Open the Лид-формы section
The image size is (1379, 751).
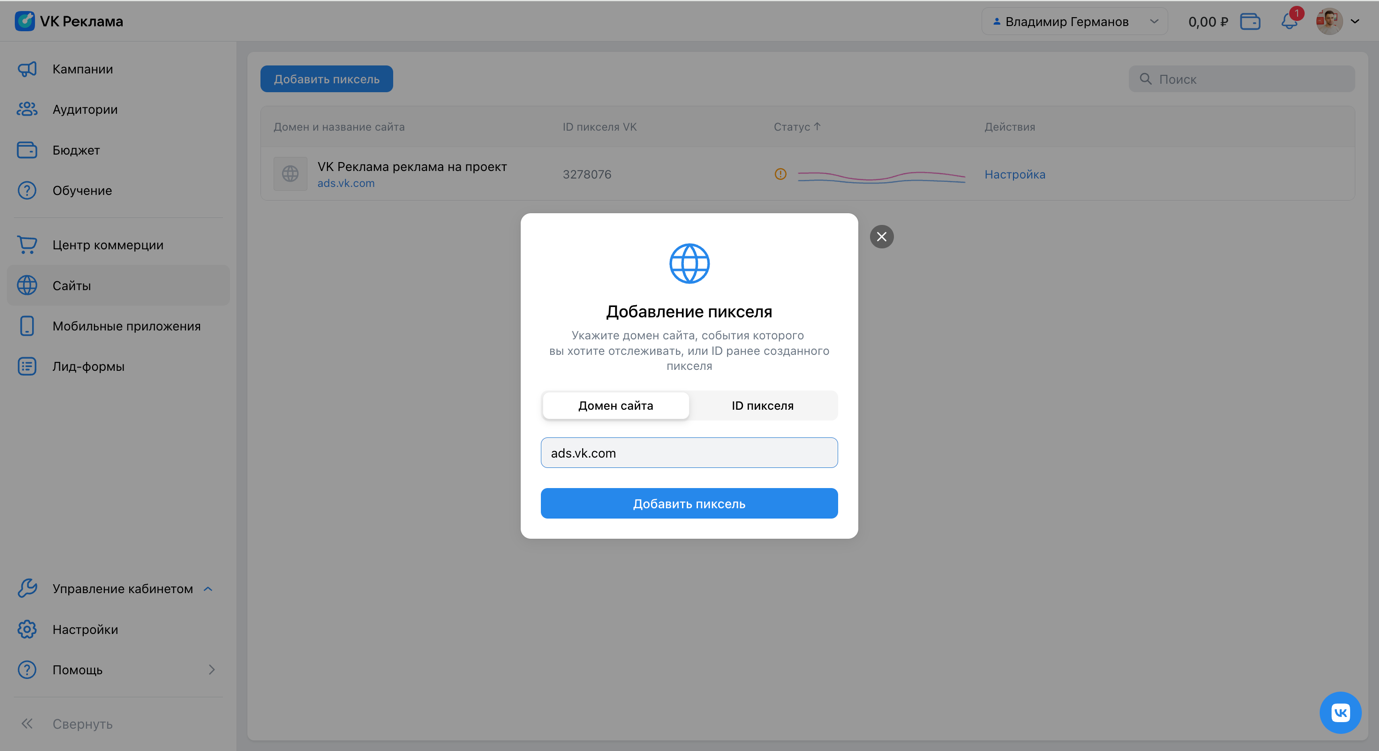(x=88, y=366)
